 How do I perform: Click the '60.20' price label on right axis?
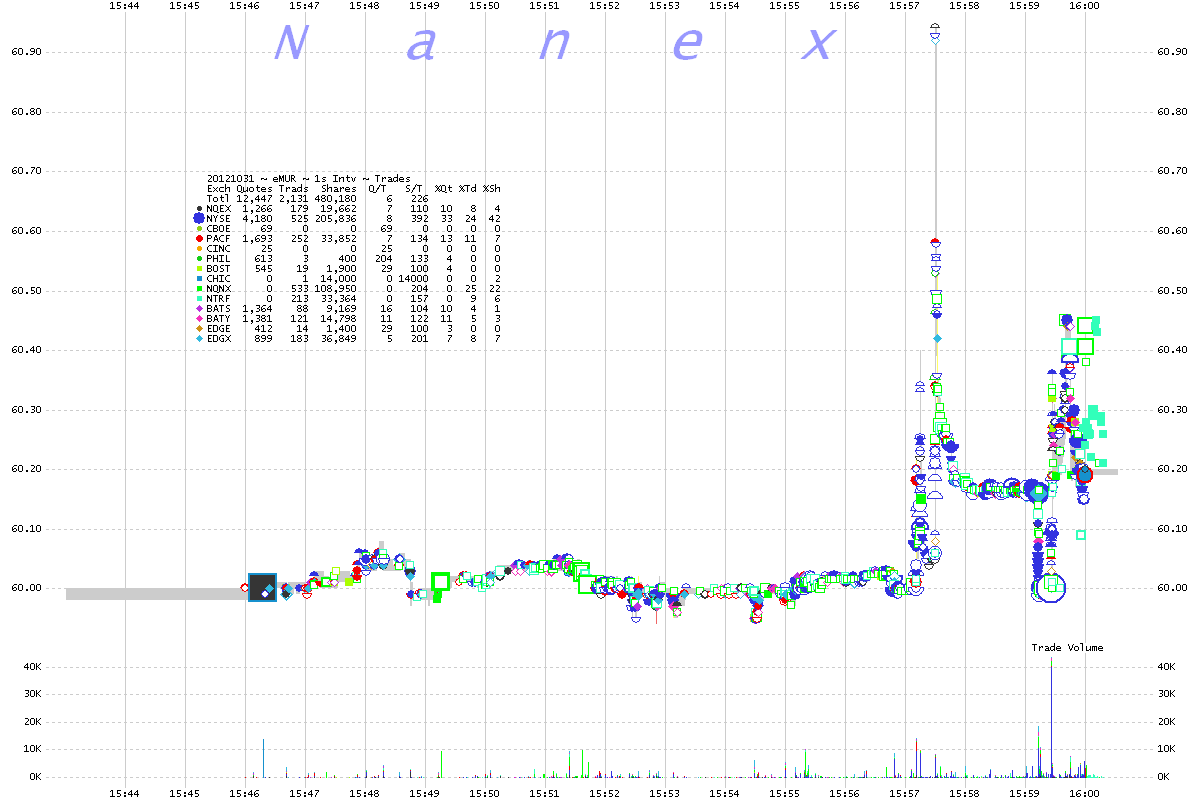[1172, 469]
